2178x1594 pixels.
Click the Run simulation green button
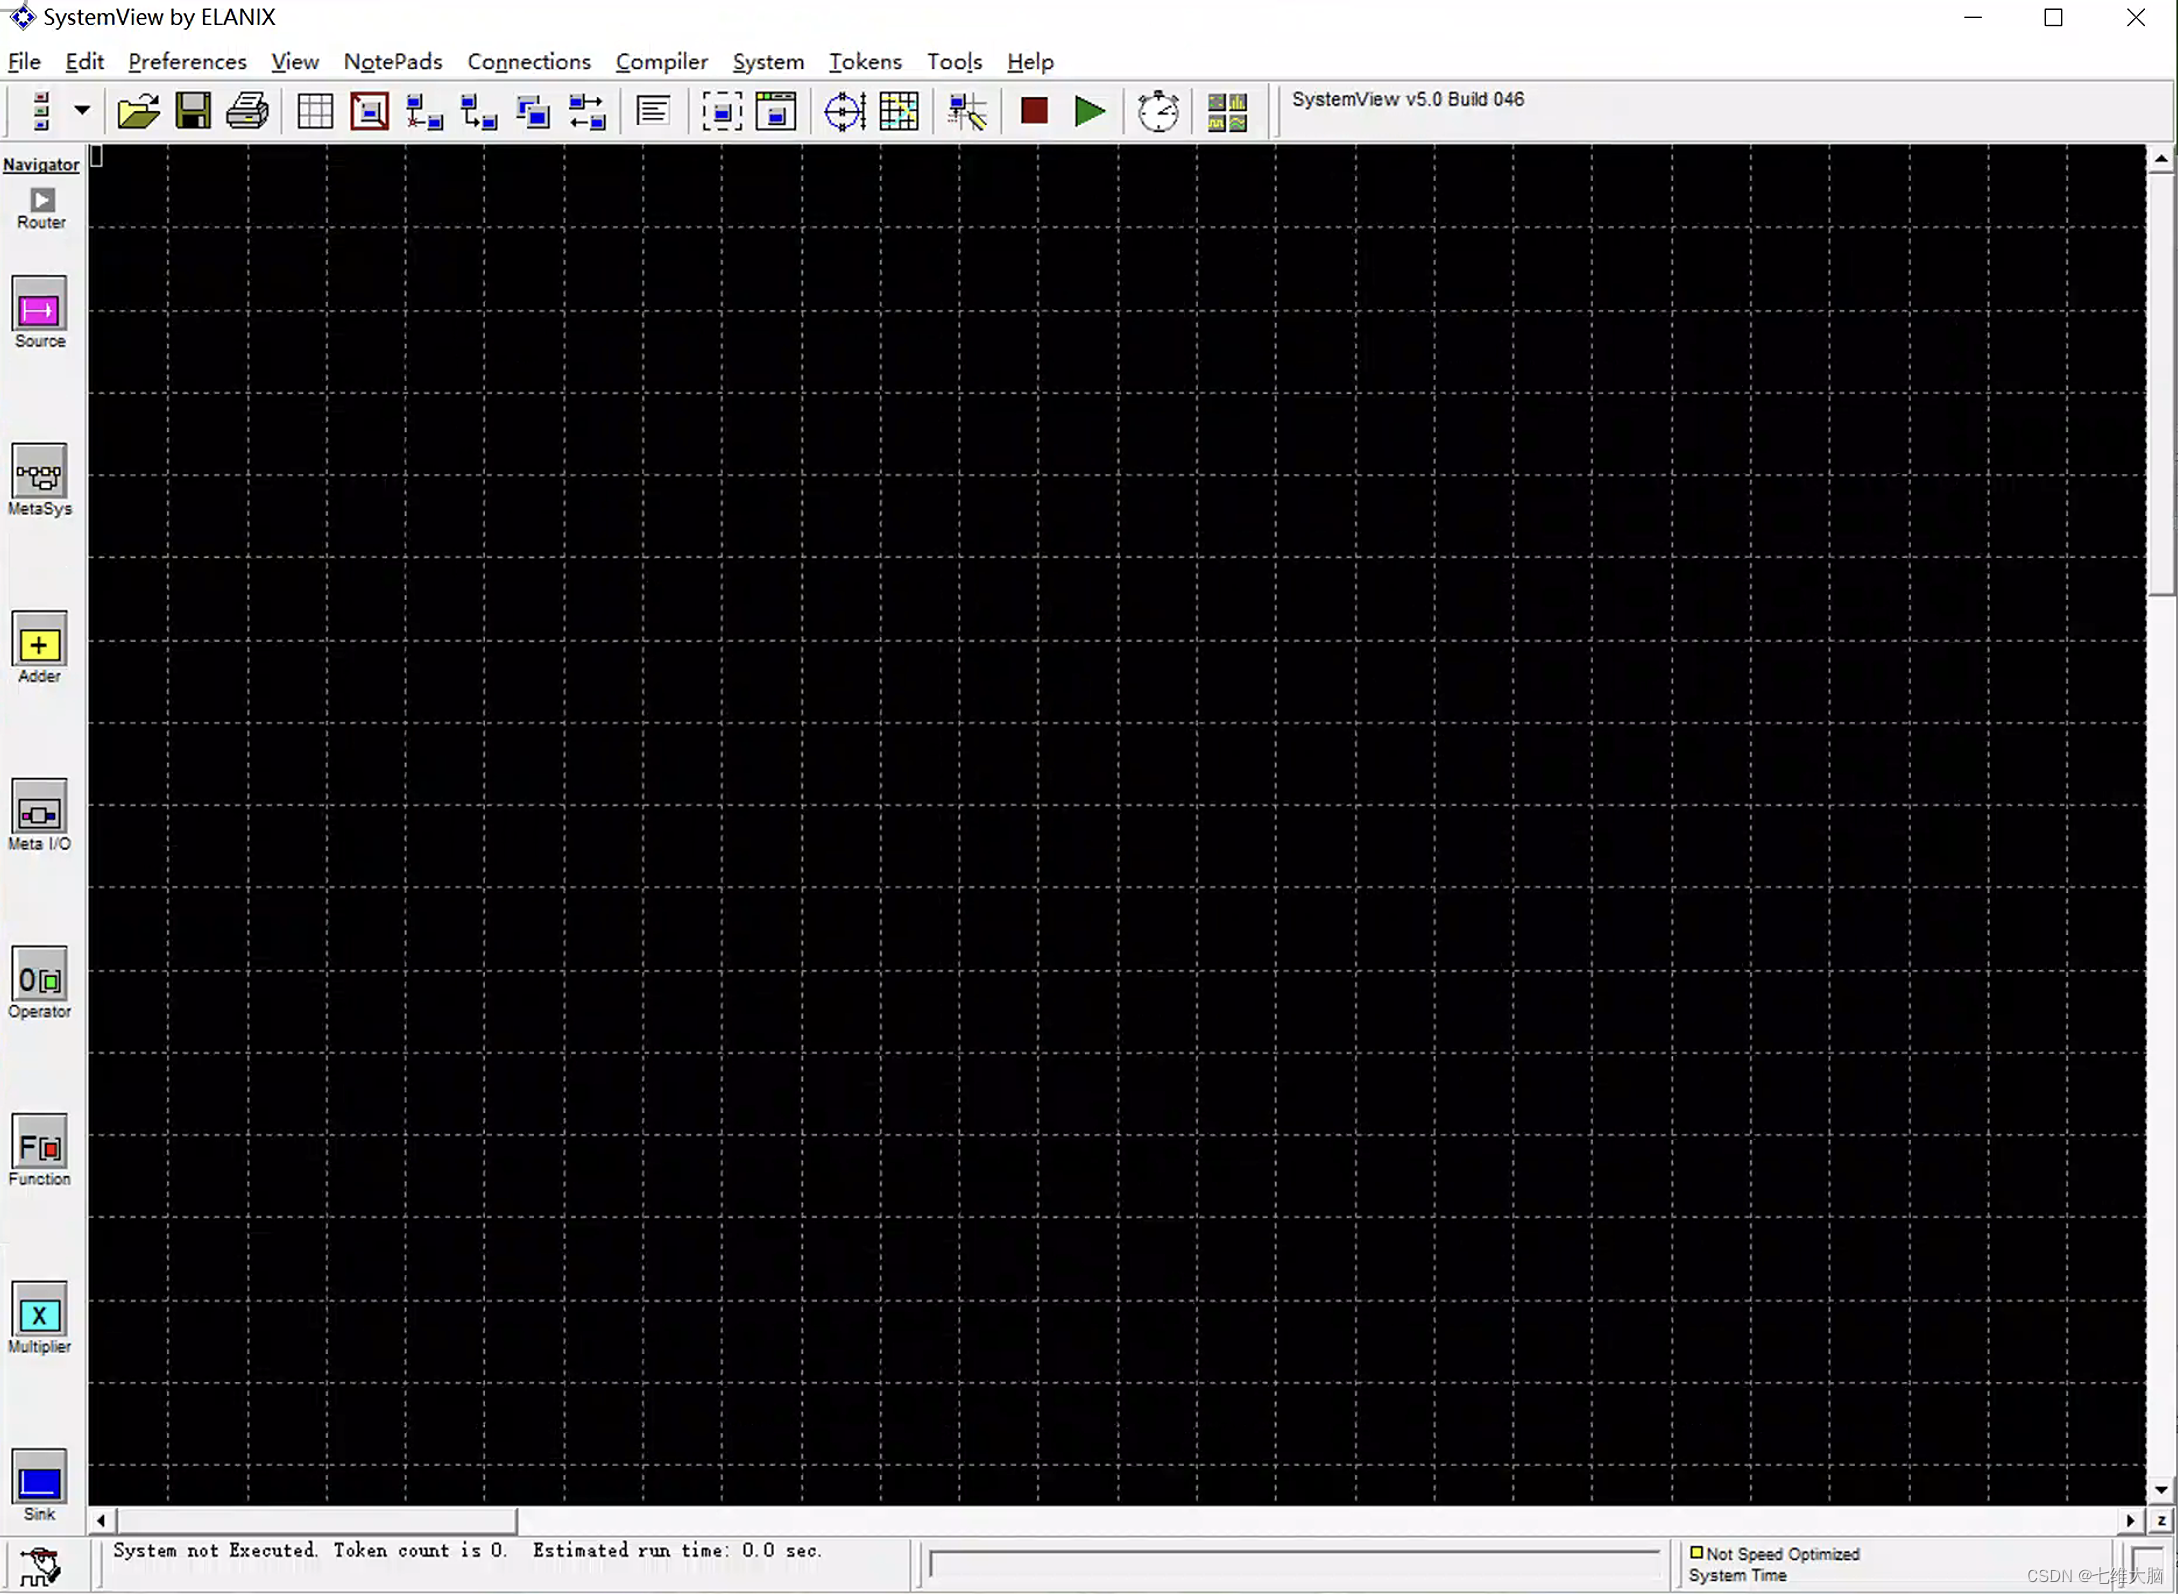coord(1091,110)
